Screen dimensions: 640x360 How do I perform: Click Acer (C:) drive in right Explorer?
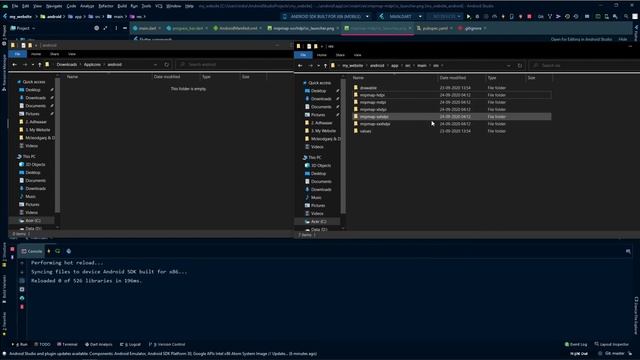[318, 222]
